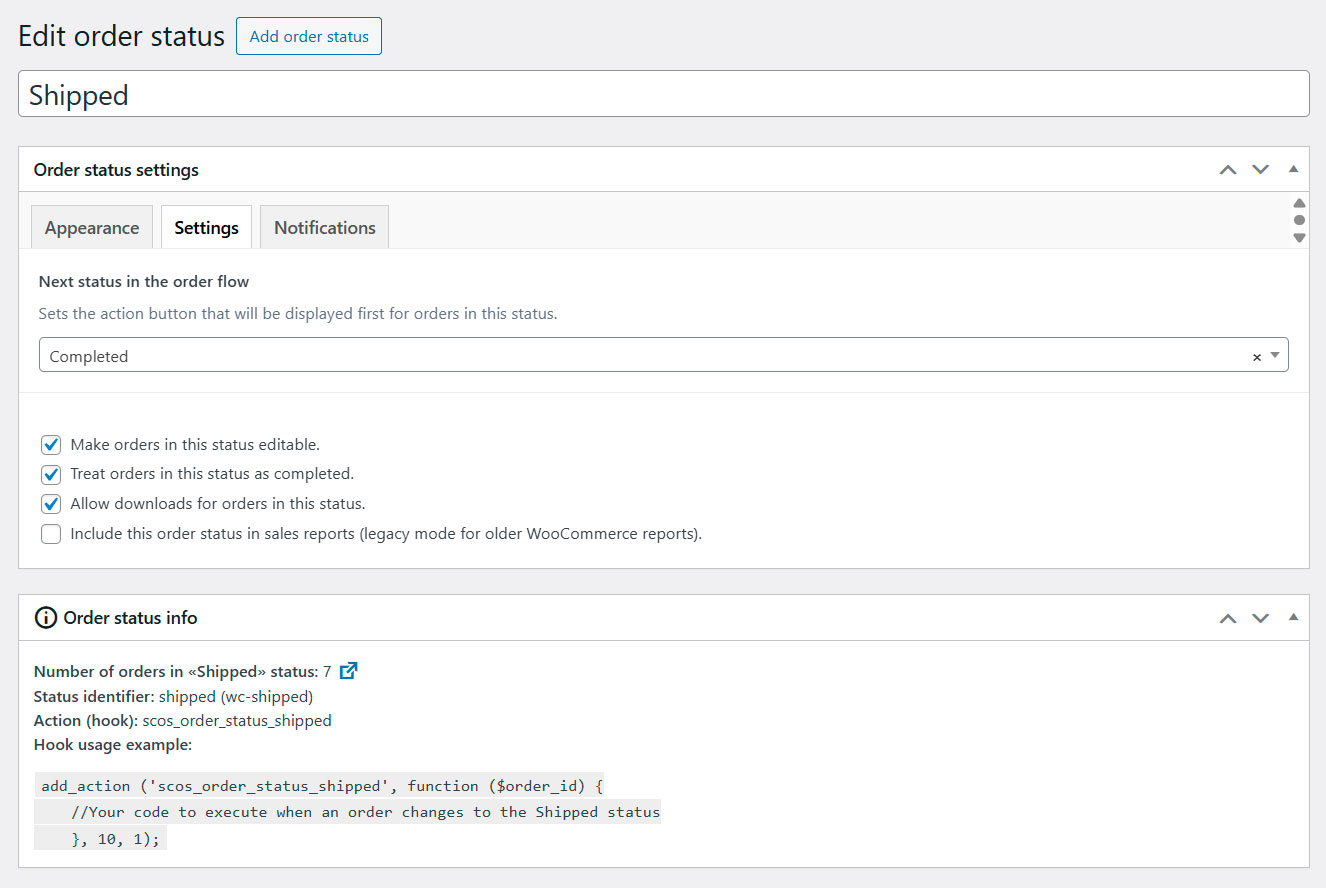The width and height of the screenshot is (1326, 888).
Task: Move the Order status info panel down
Action: (1260, 618)
